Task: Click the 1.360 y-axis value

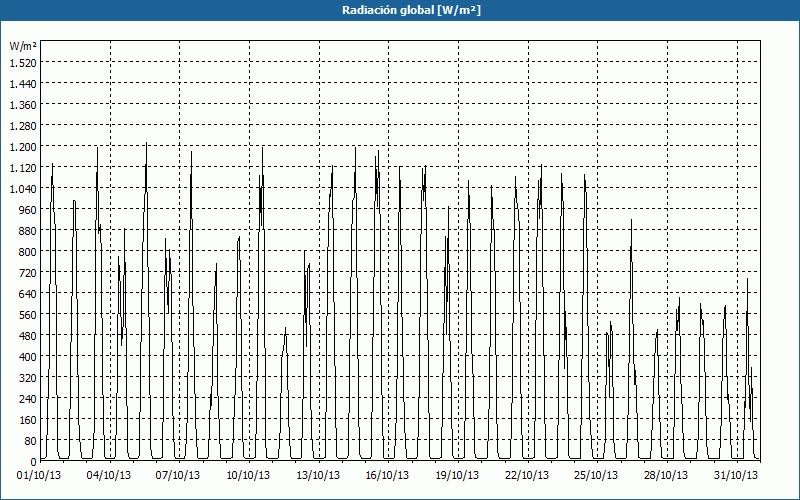Action: click(x=23, y=105)
